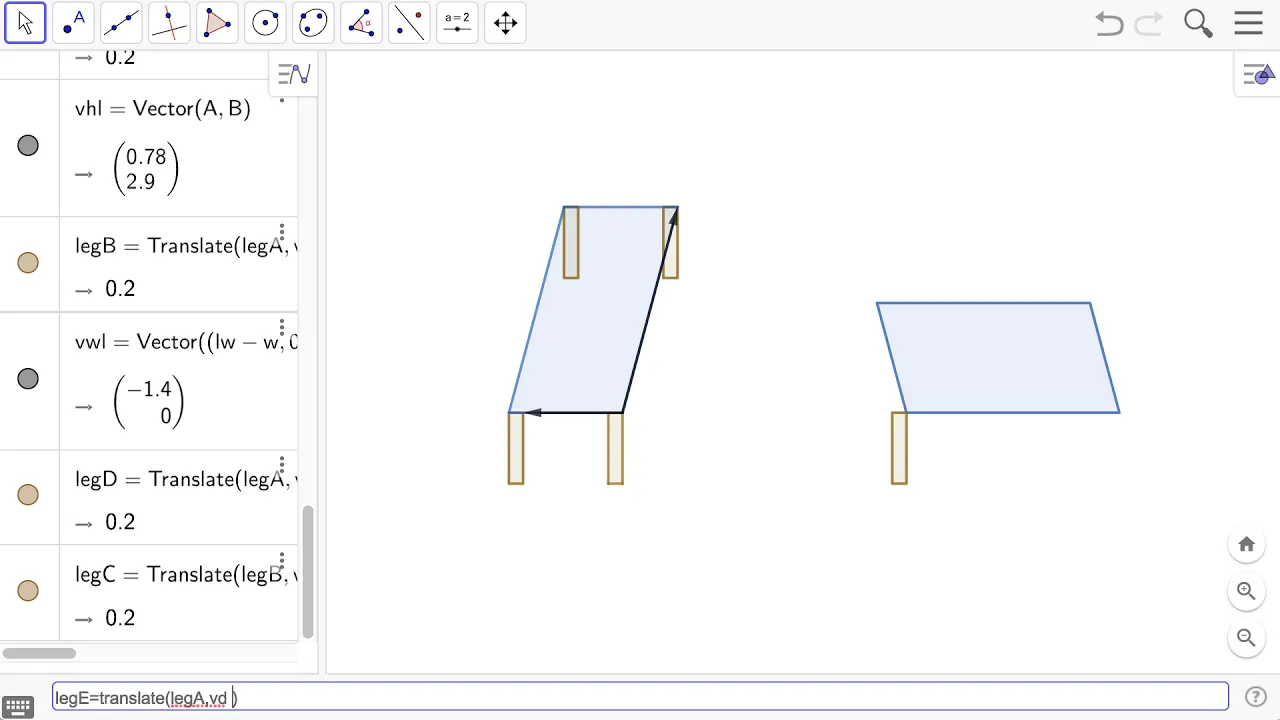Viewport: 1280px width, 720px height.
Task: Zoom out the graphics view
Action: tap(1246, 637)
